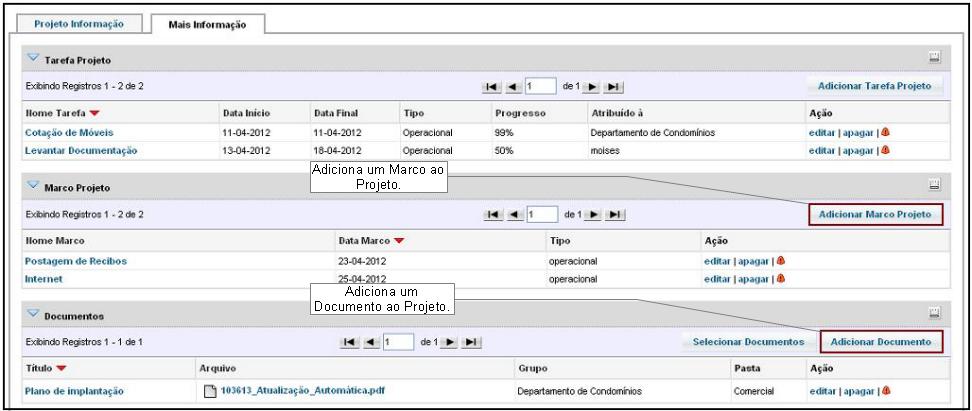Sort by Título column arrow
The image size is (972, 411).
click(x=61, y=369)
